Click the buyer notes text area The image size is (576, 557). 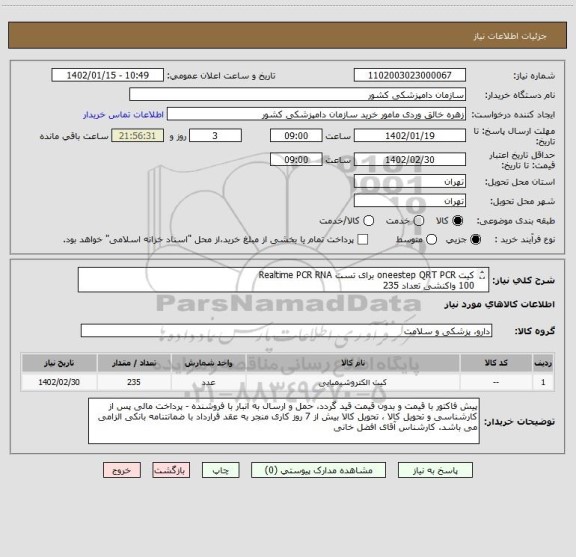(284, 421)
